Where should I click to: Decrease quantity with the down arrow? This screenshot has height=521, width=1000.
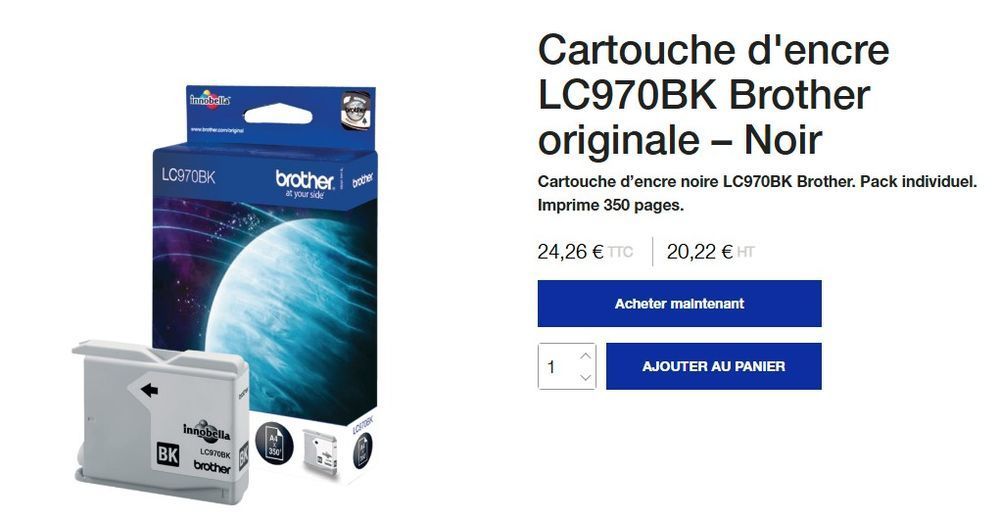tap(585, 378)
